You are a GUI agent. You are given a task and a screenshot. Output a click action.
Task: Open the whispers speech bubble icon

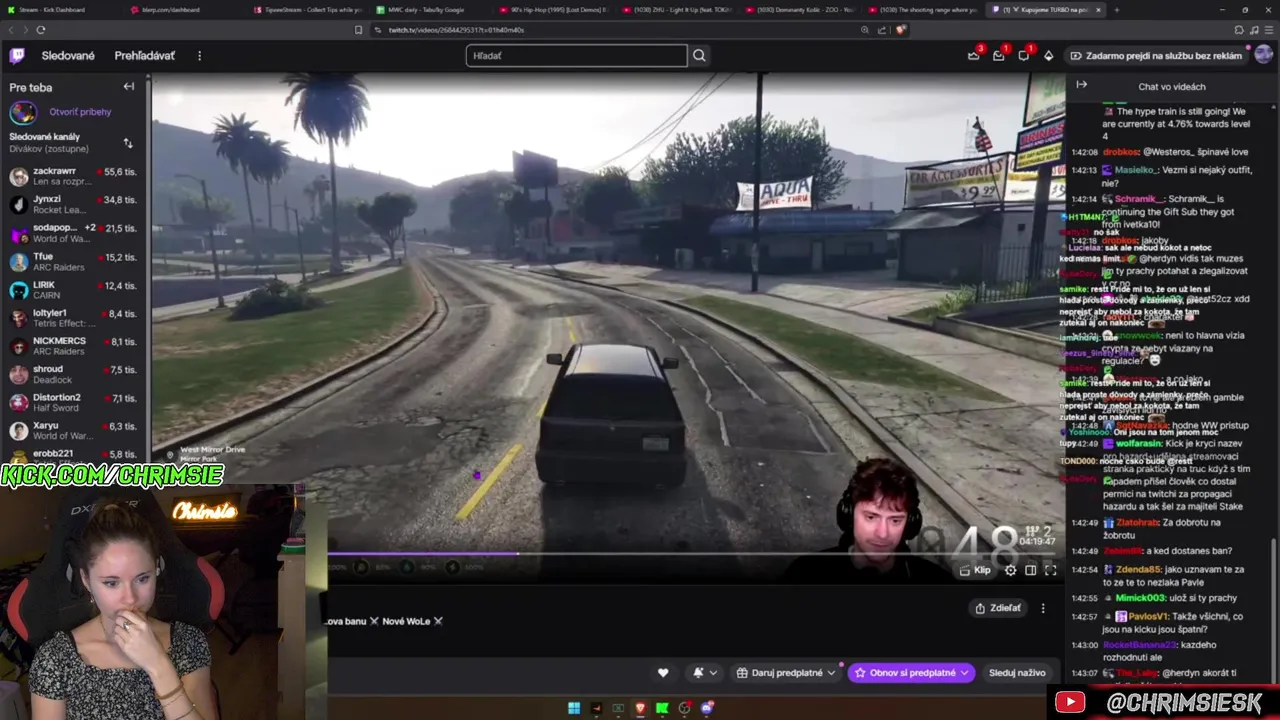(1023, 55)
